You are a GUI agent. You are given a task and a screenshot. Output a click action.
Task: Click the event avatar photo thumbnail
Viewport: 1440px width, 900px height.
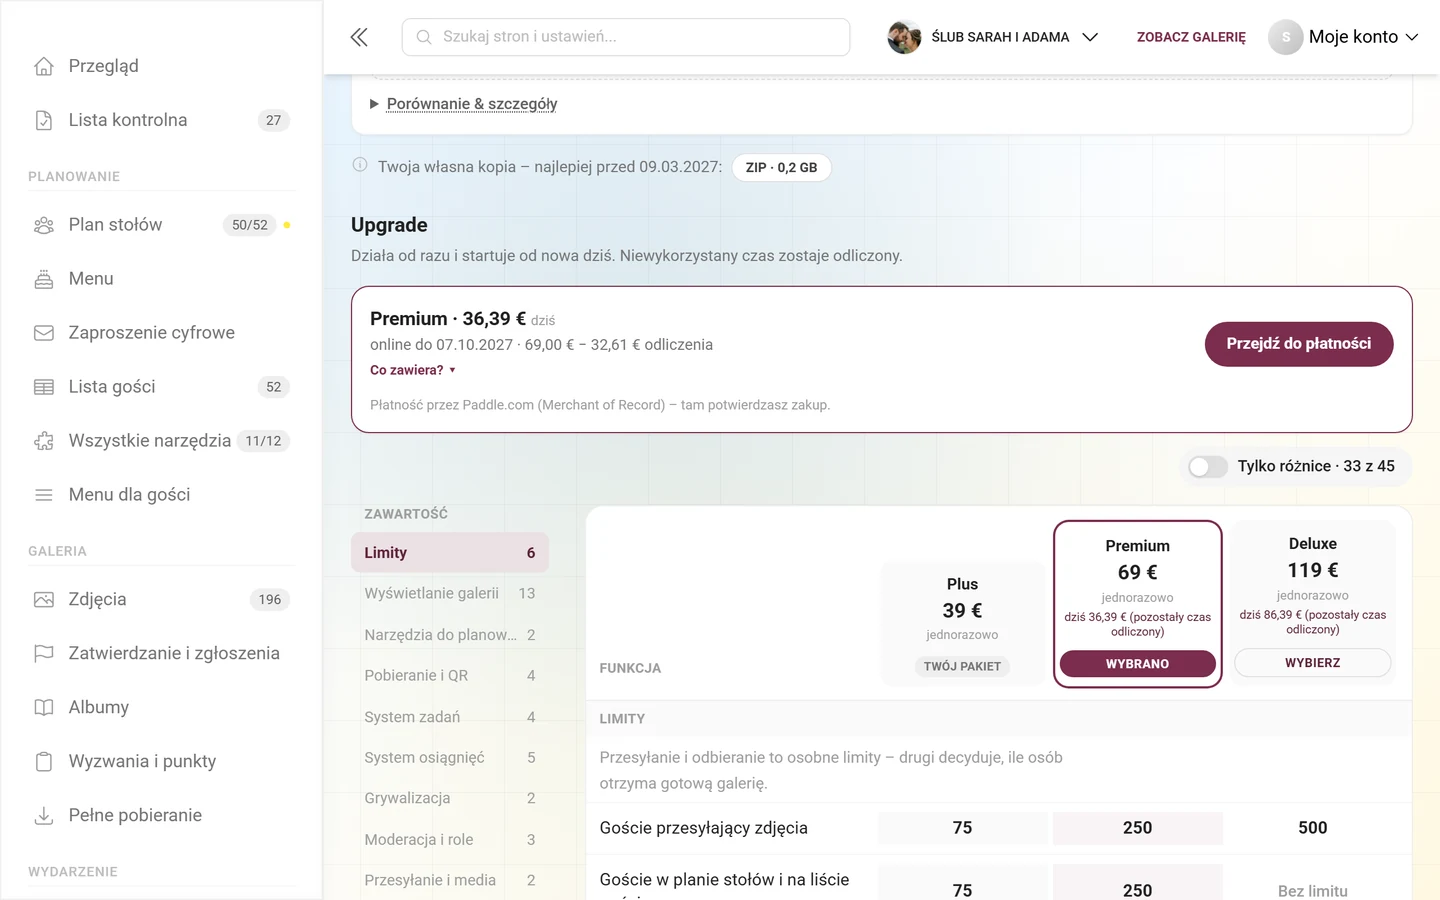904,37
